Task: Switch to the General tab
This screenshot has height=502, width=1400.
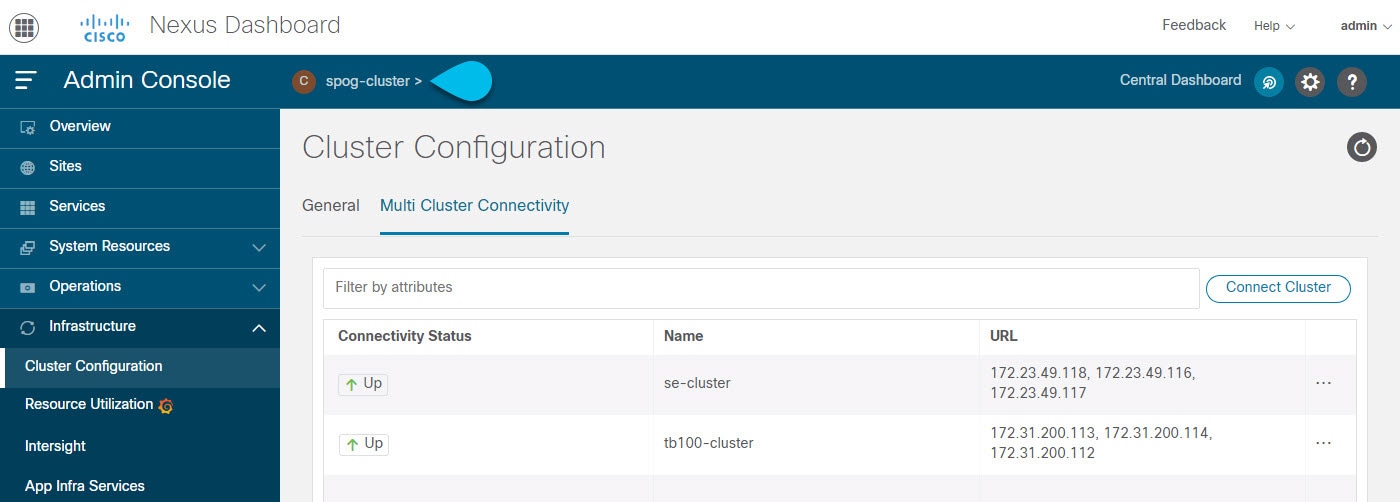Action: (x=331, y=206)
